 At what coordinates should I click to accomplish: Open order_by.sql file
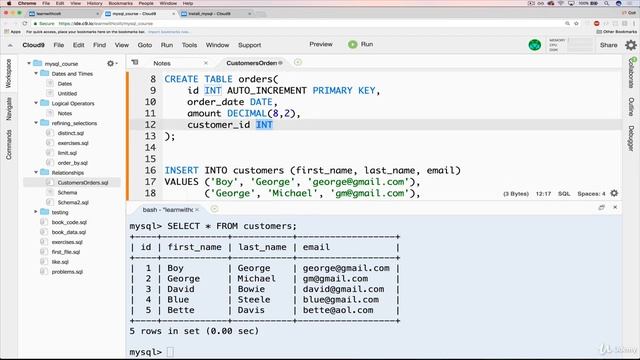pos(72,162)
